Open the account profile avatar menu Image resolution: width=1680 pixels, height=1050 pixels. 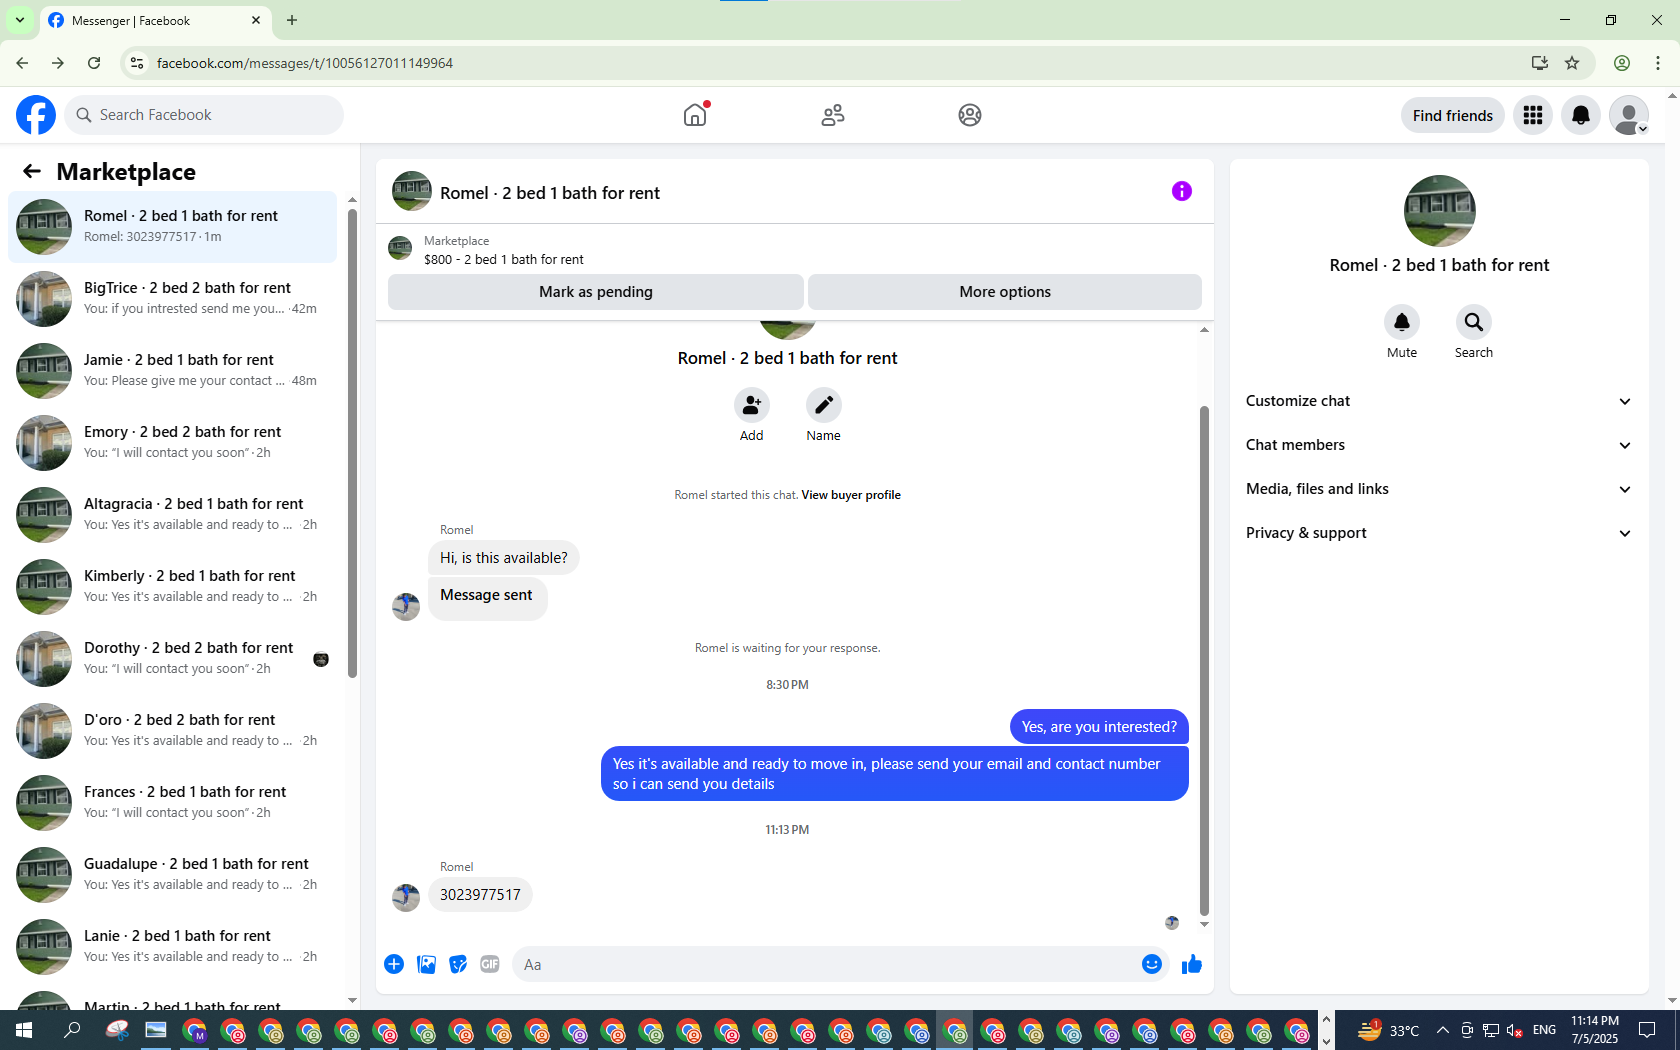1629,115
